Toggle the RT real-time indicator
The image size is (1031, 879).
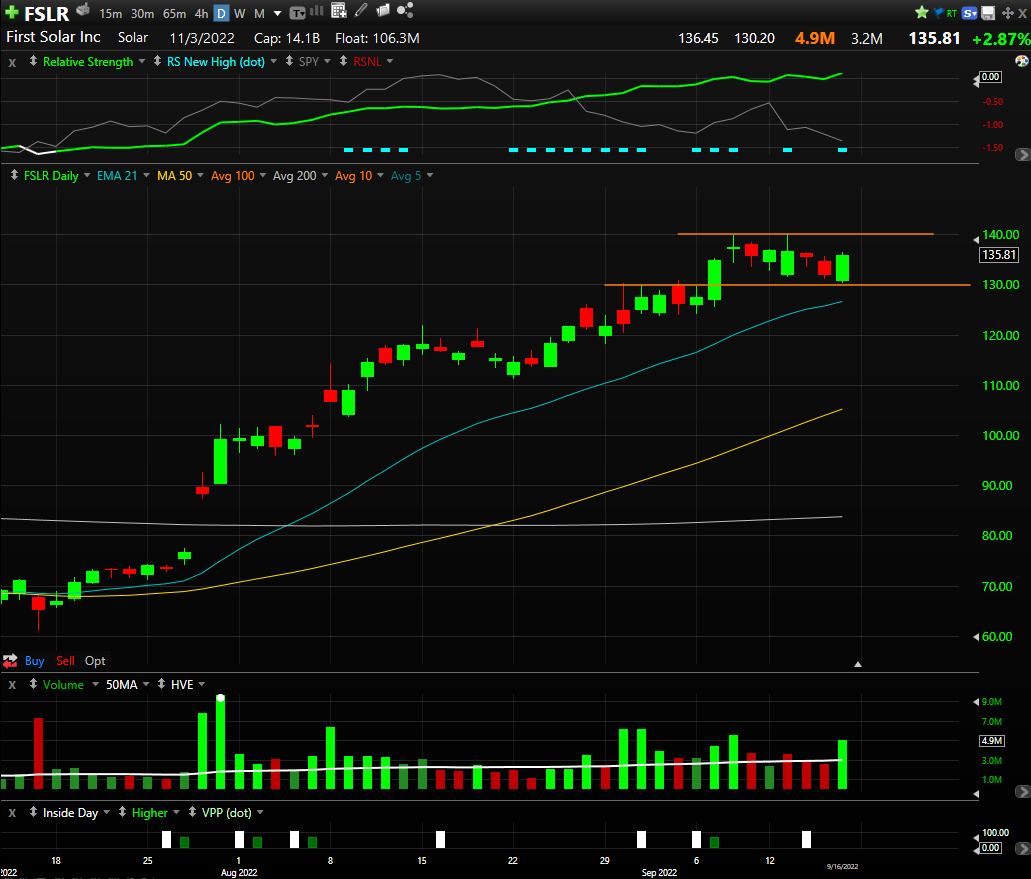click(951, 13)
